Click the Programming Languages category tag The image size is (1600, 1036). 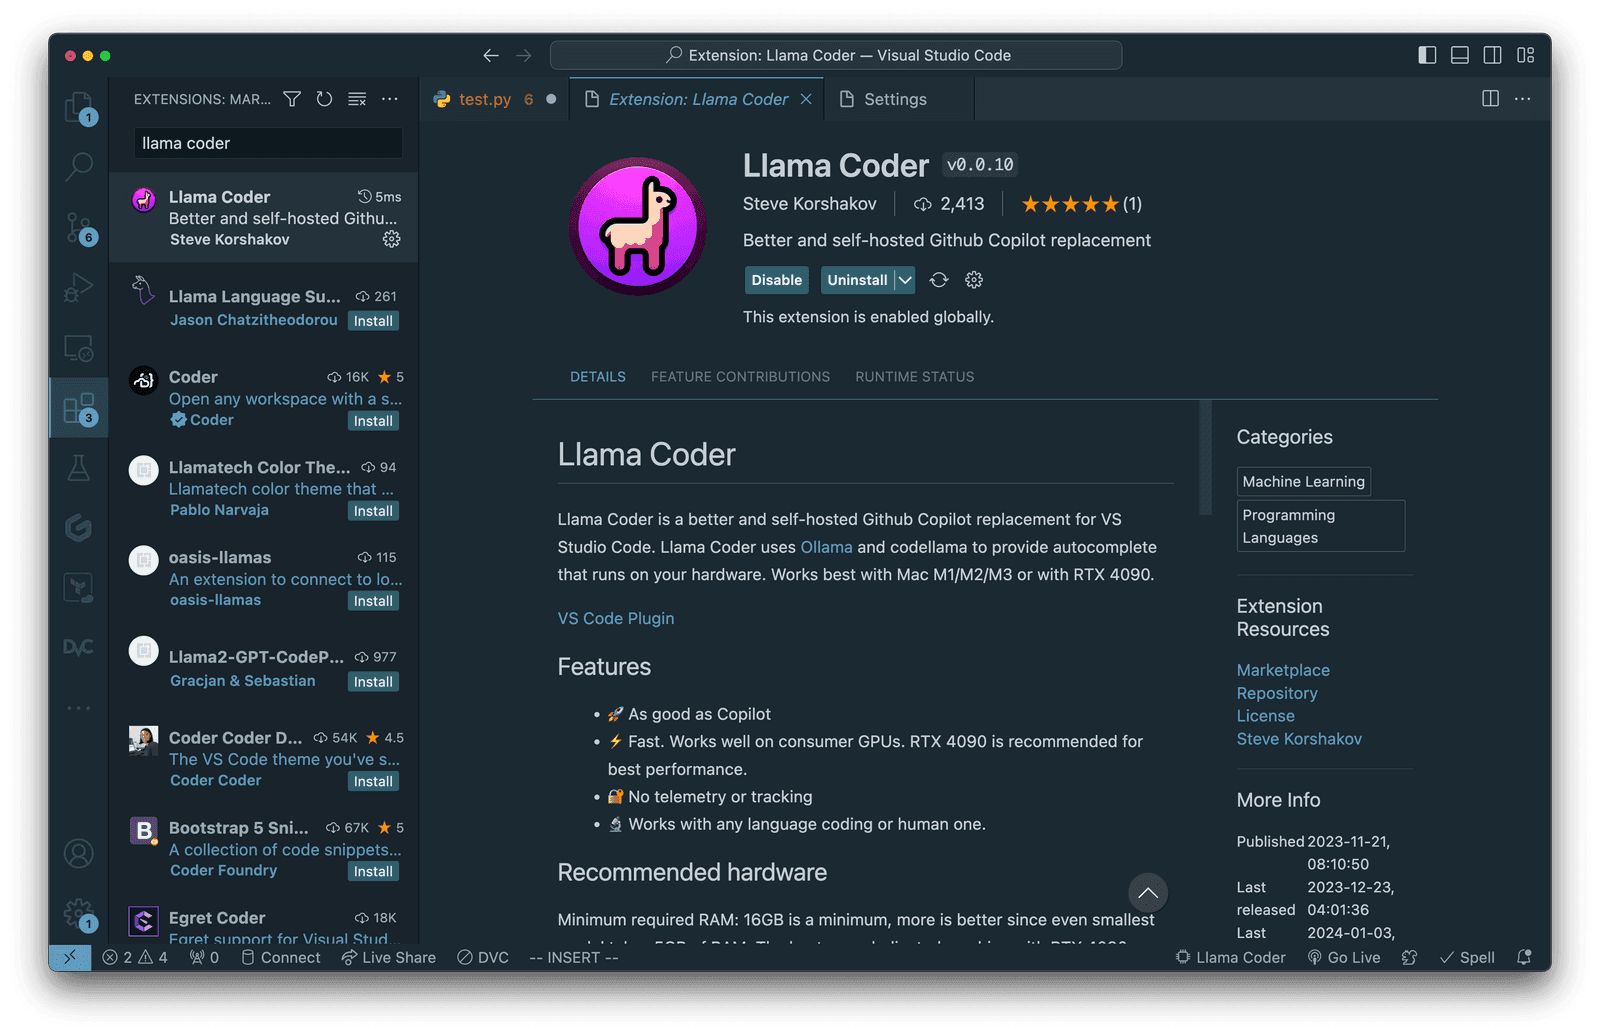point(1320,526)
